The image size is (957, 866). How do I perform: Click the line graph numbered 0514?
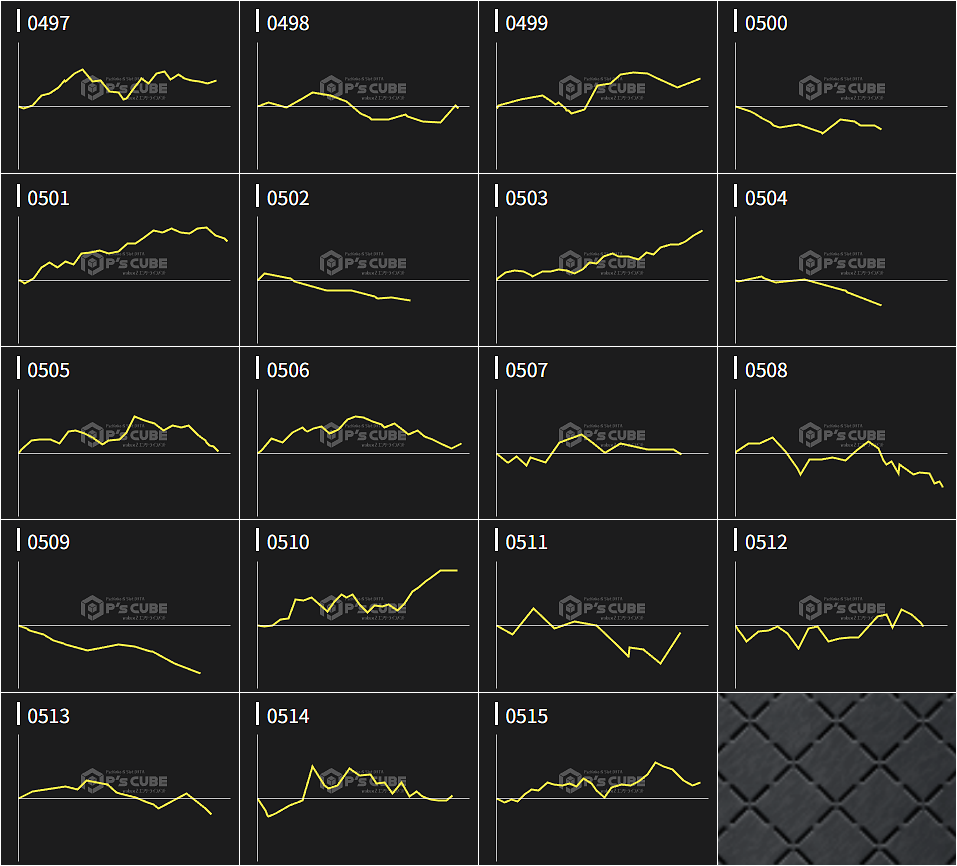pos(359,779)
